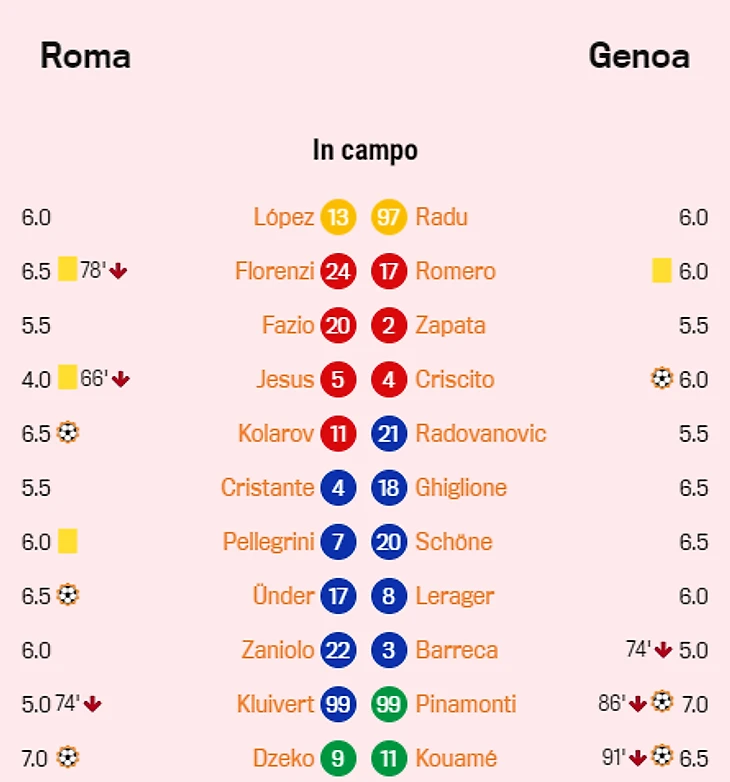The width and height of the screenshot is (730, 782).
Task: Open player Radovanovic's name link
Action: pyautogui.click(x=480, y=433)
